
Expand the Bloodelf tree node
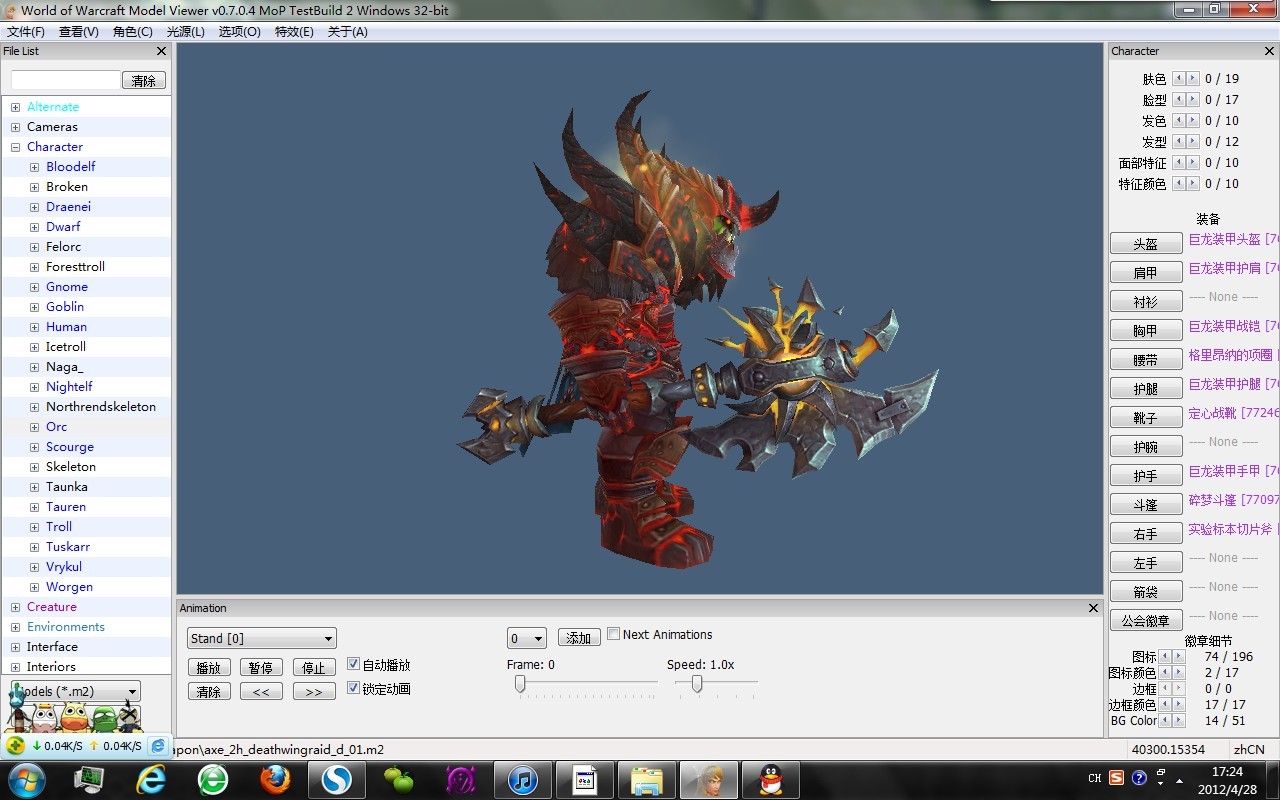[x=34, y=167]
